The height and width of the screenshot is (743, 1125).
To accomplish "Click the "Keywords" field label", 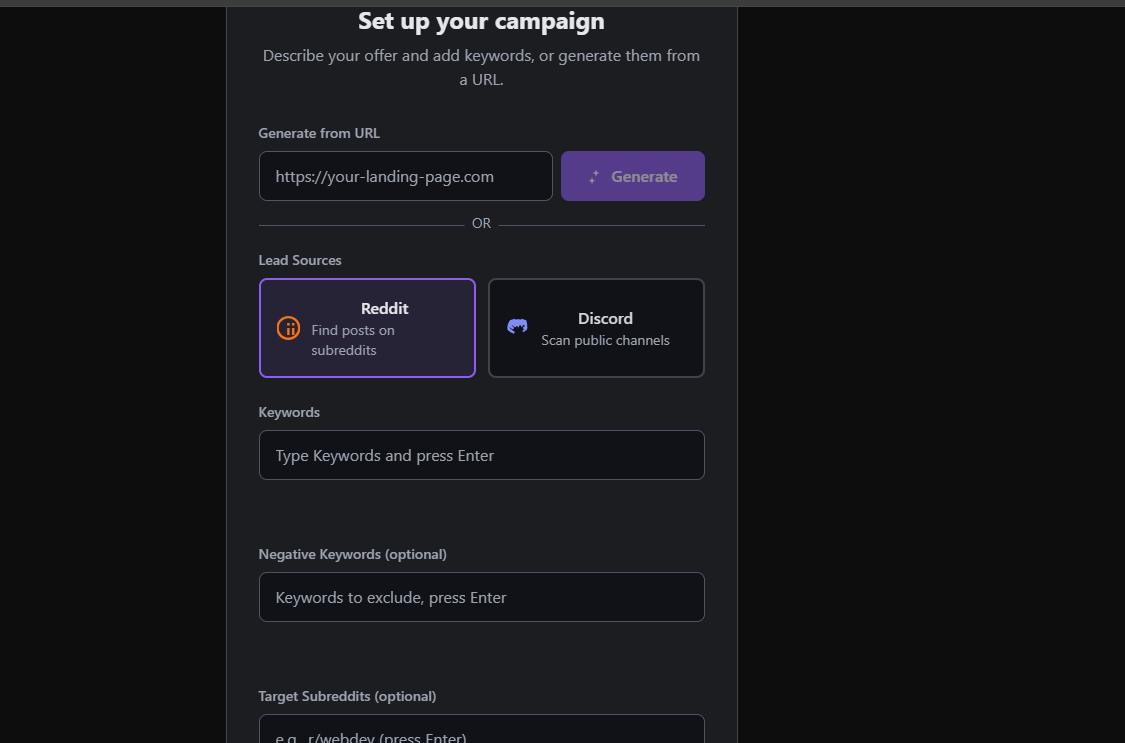I will [289, 412].
